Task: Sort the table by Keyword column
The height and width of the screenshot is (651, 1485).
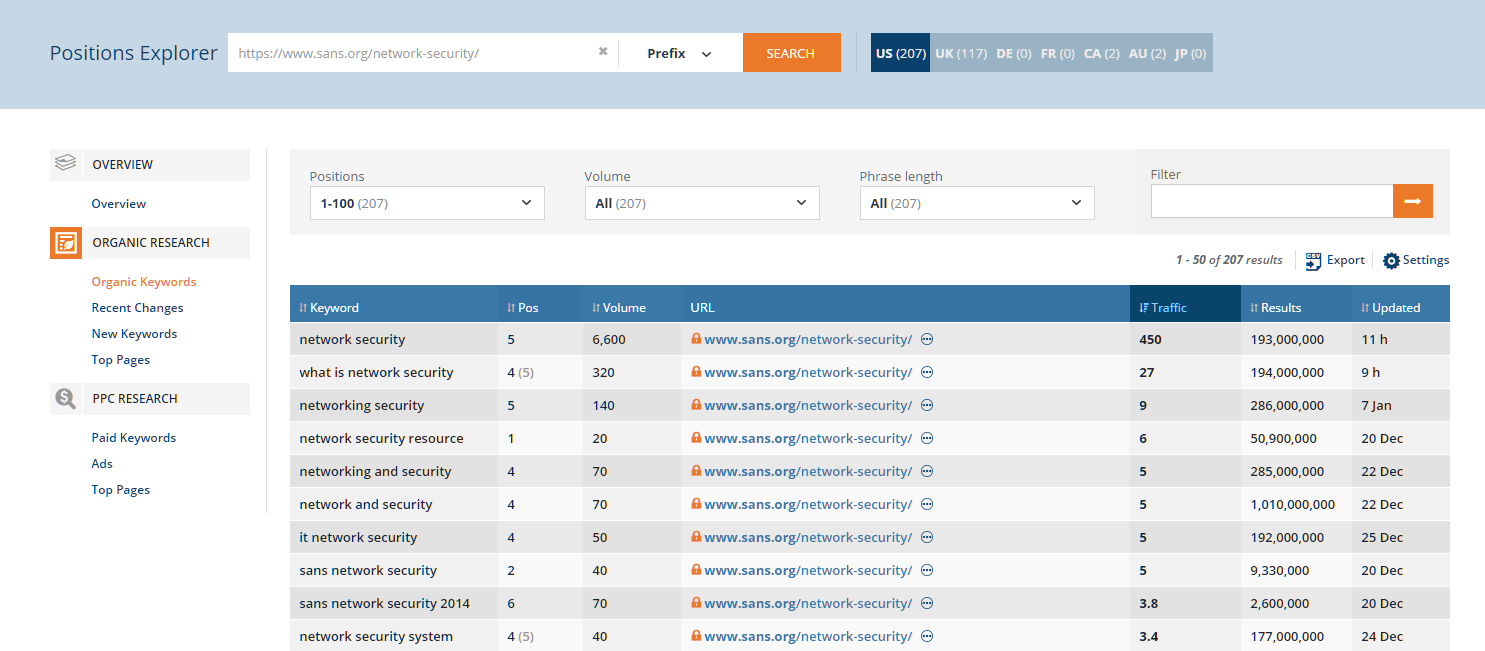Action: [x=329, y=307]
